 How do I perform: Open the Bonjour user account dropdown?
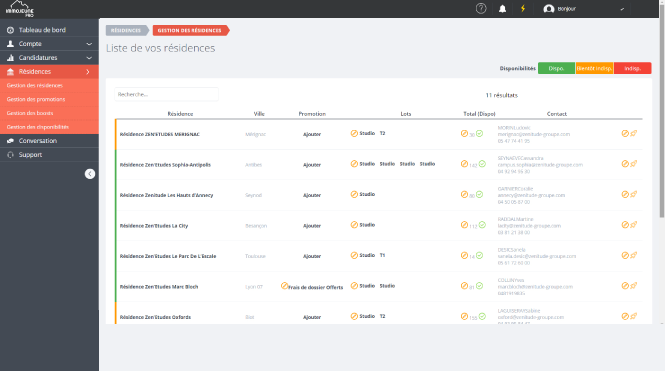(584, 9)
